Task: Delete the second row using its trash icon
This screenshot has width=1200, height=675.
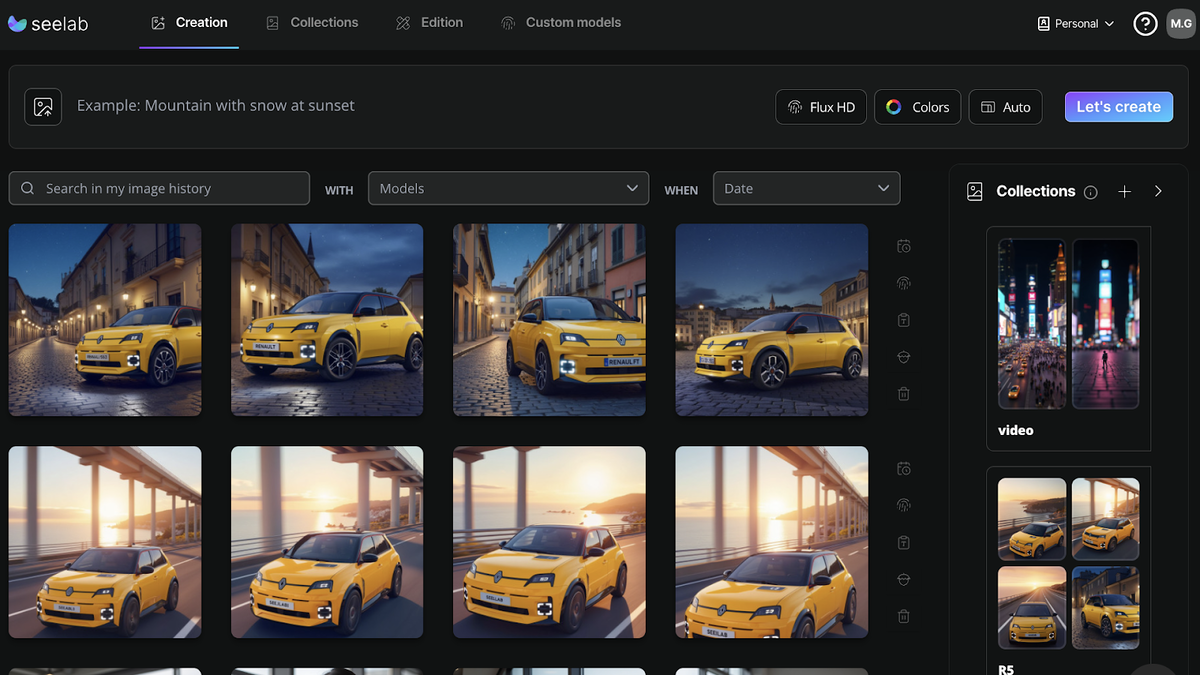Action: coord(903,616)
